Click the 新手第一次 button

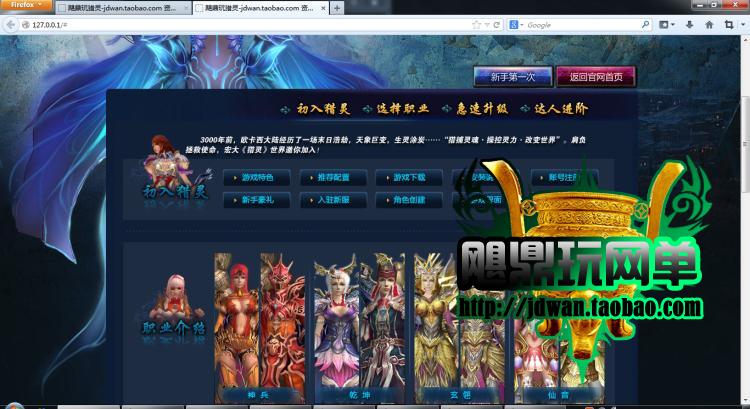(x=512, y=77)
